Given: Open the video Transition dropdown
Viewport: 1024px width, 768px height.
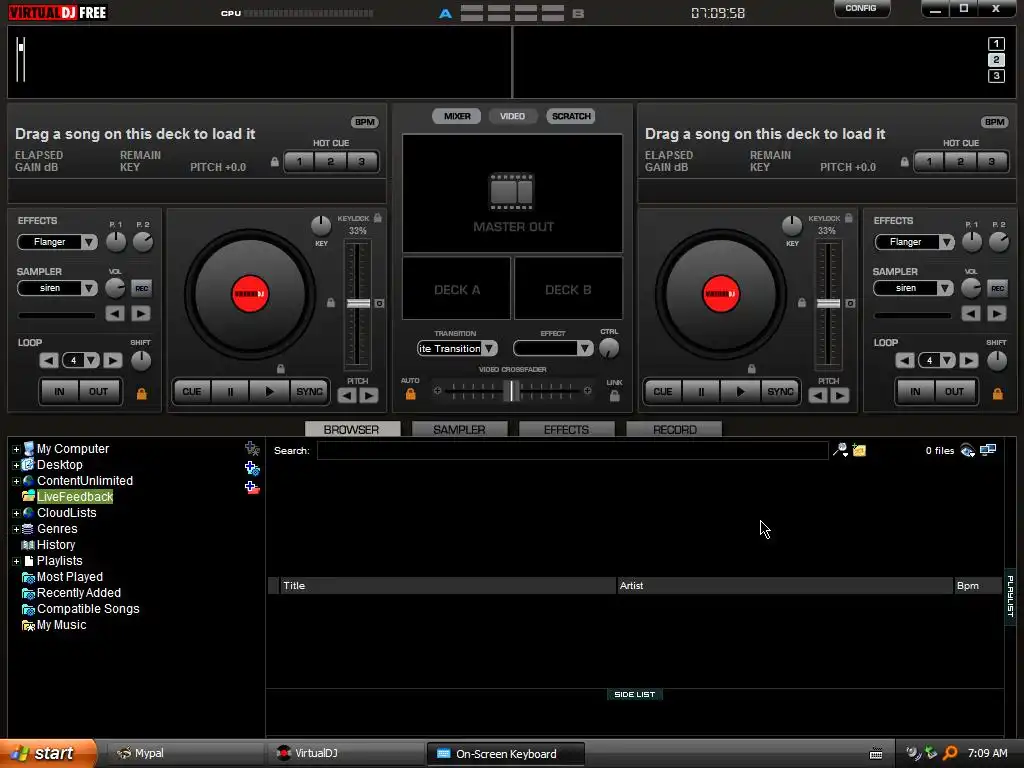Looking at the screenshot, I should point(489,349).
